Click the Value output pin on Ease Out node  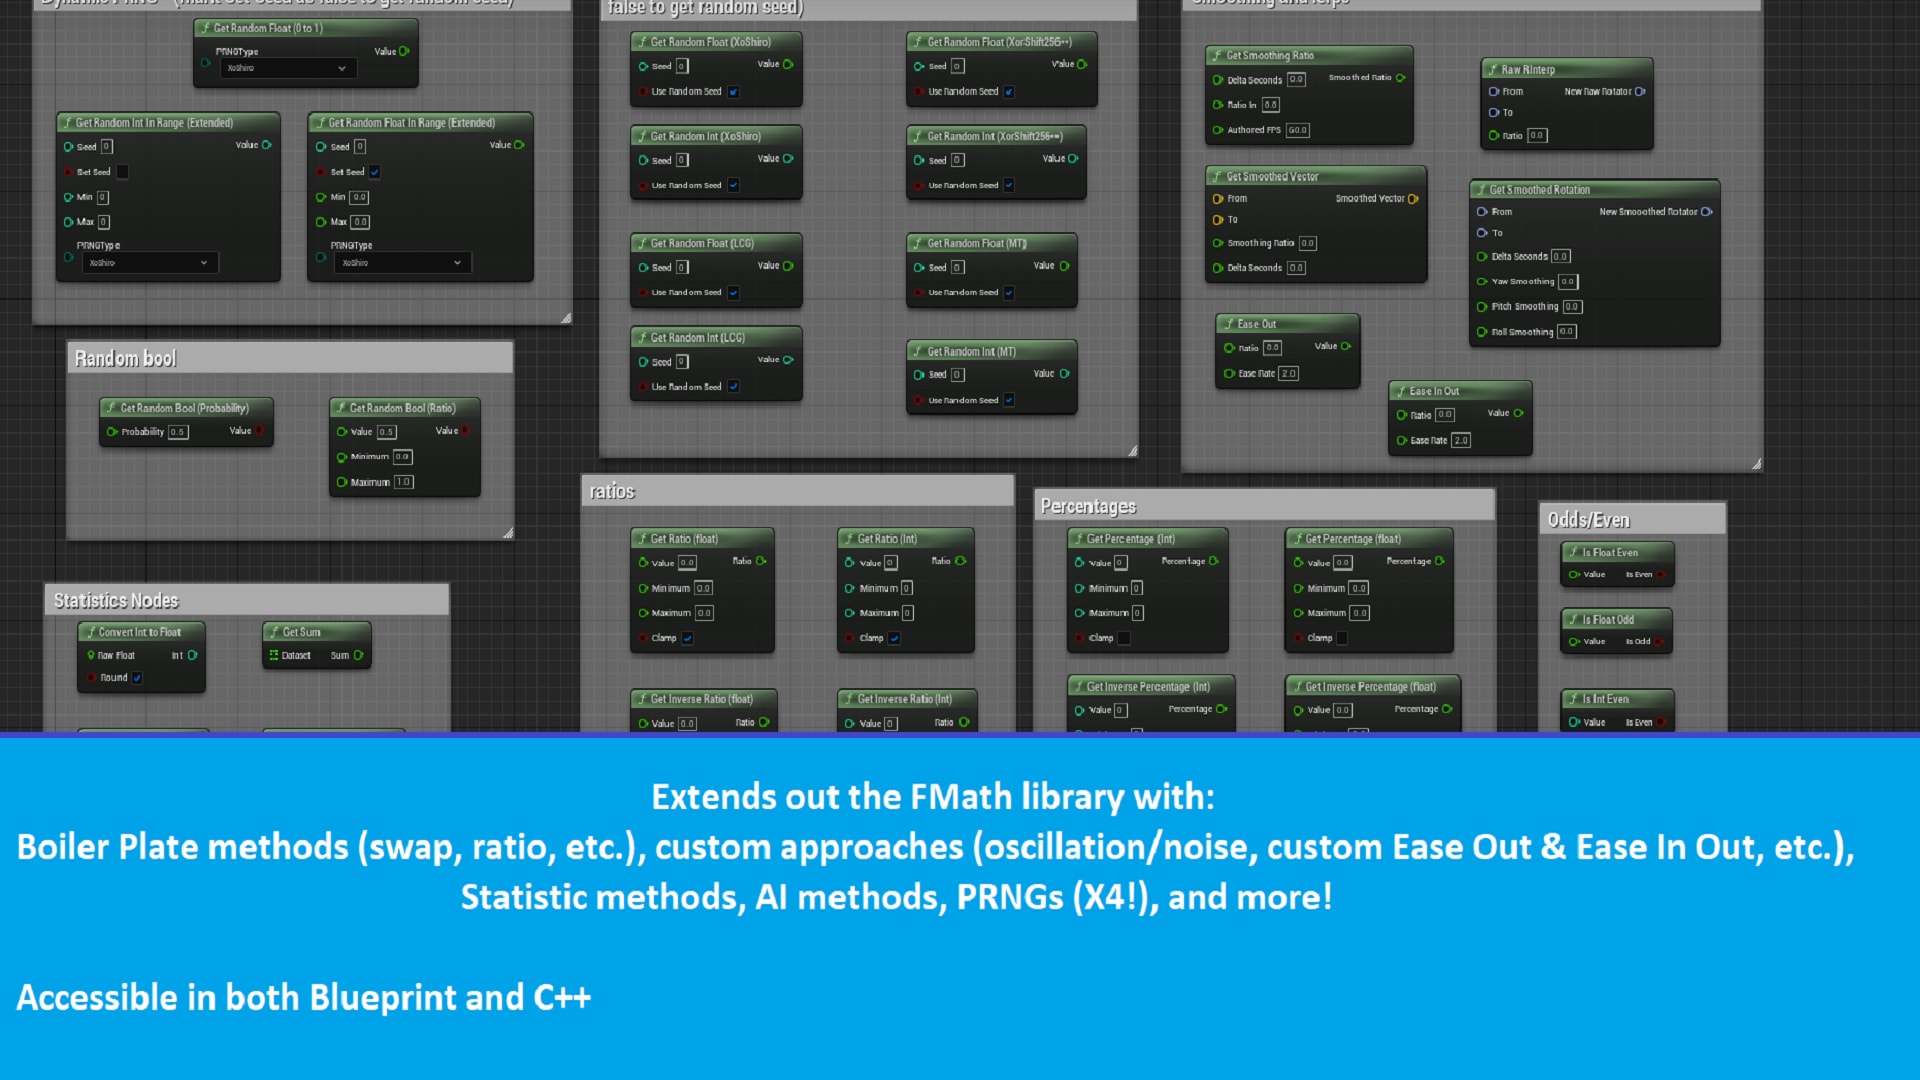(1346, 346)
